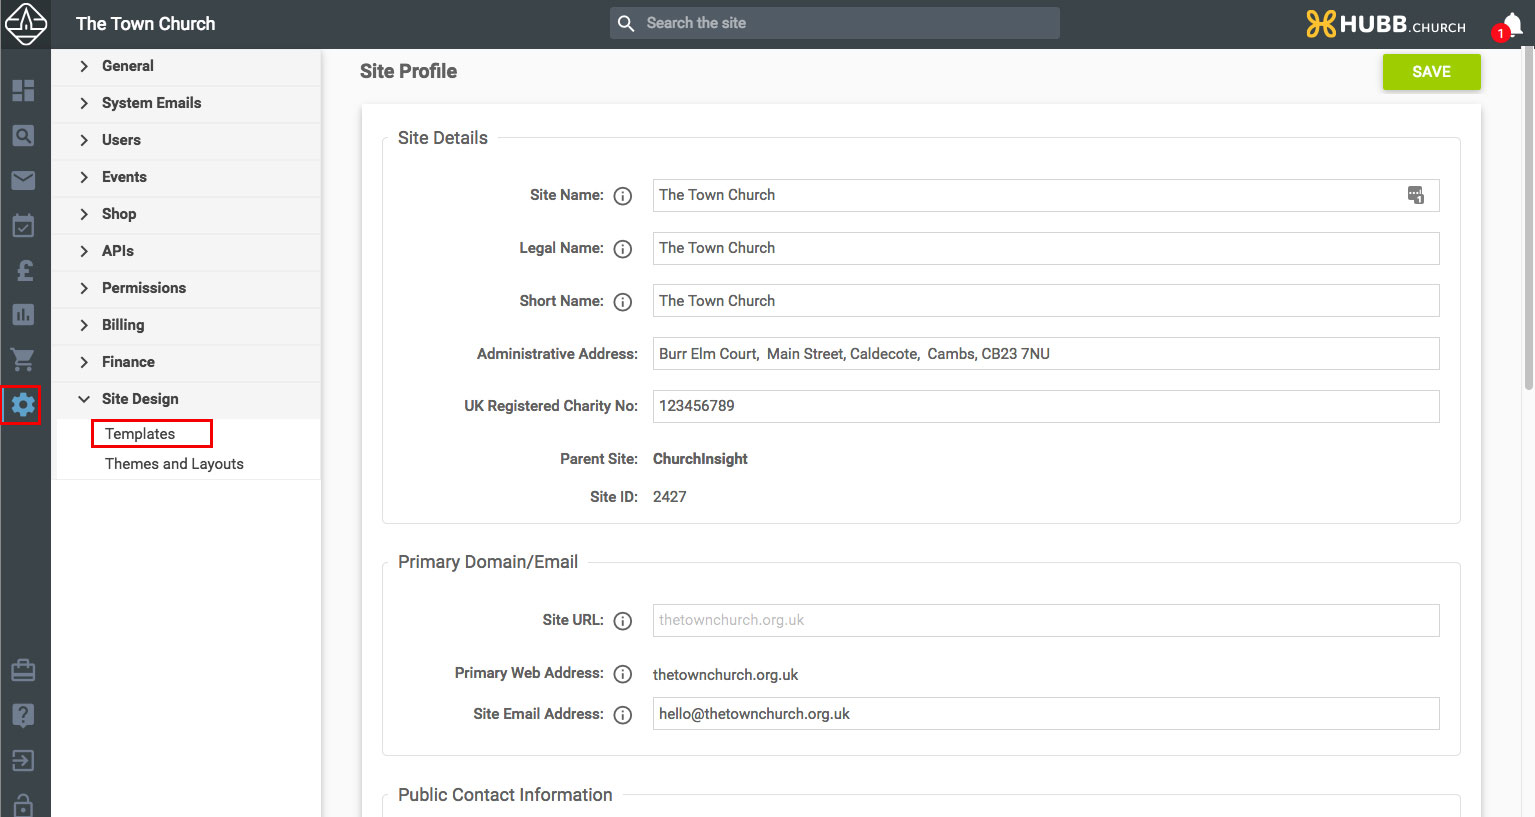Viewport: 1535px width, 817px height.
Task: Click the HUBB.CHURCH logo
Action: pyautogui.click(x=1386, y=24)
